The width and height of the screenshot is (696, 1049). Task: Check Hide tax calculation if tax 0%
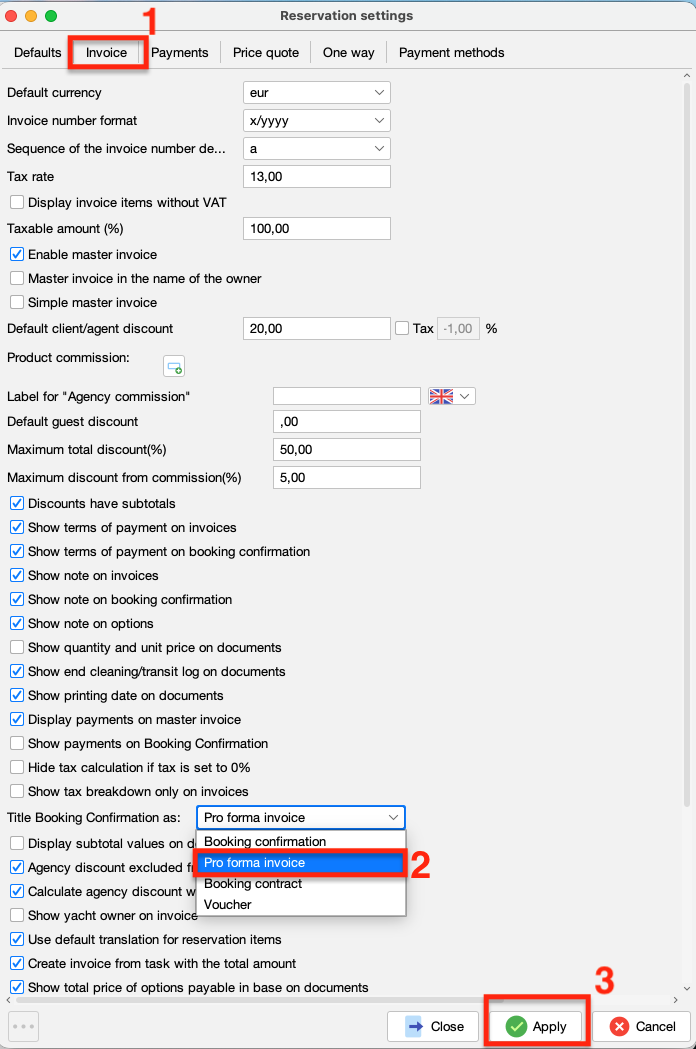(17, 767)
